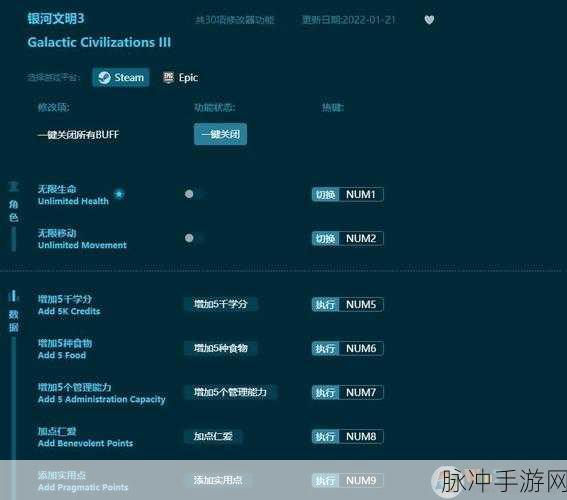This screenshot has width=567, height=500.
Task: Click the 增加5千学分 apply button
Action: (x=220, y=304)
